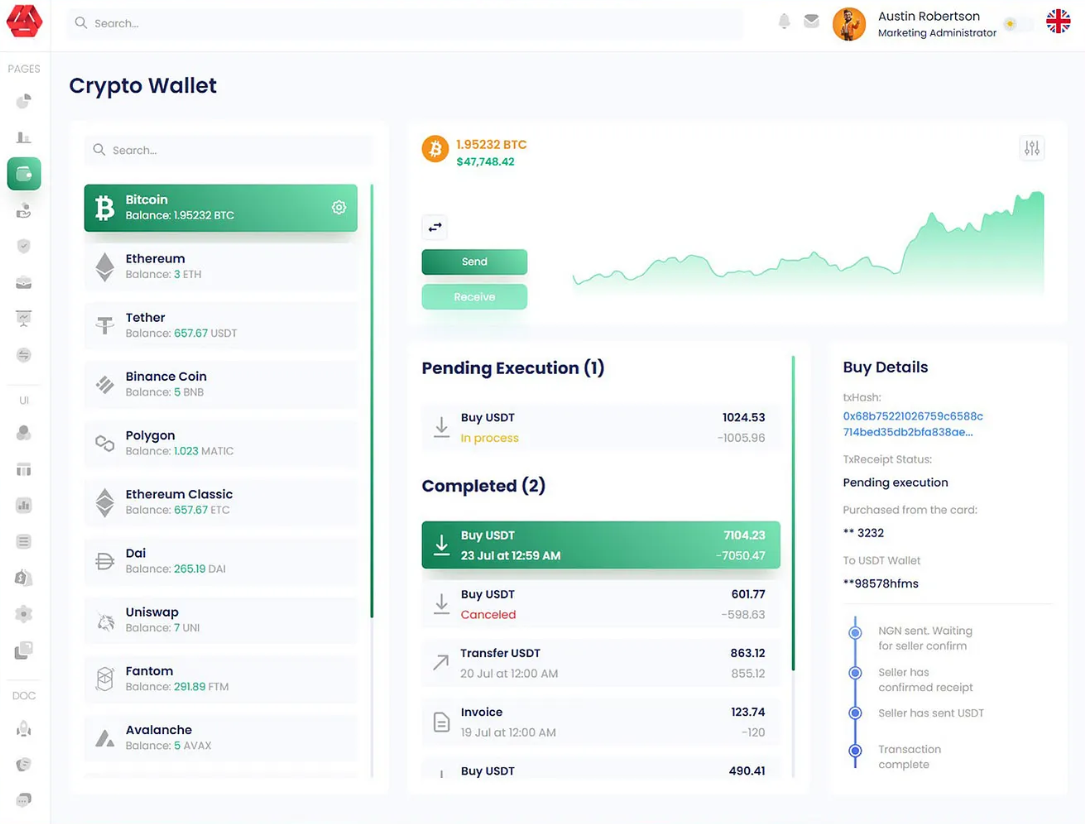Click the '**98578hfms' wallet text
The height and width of the screenshot is (824, 1085).
(x=880, y=584)
